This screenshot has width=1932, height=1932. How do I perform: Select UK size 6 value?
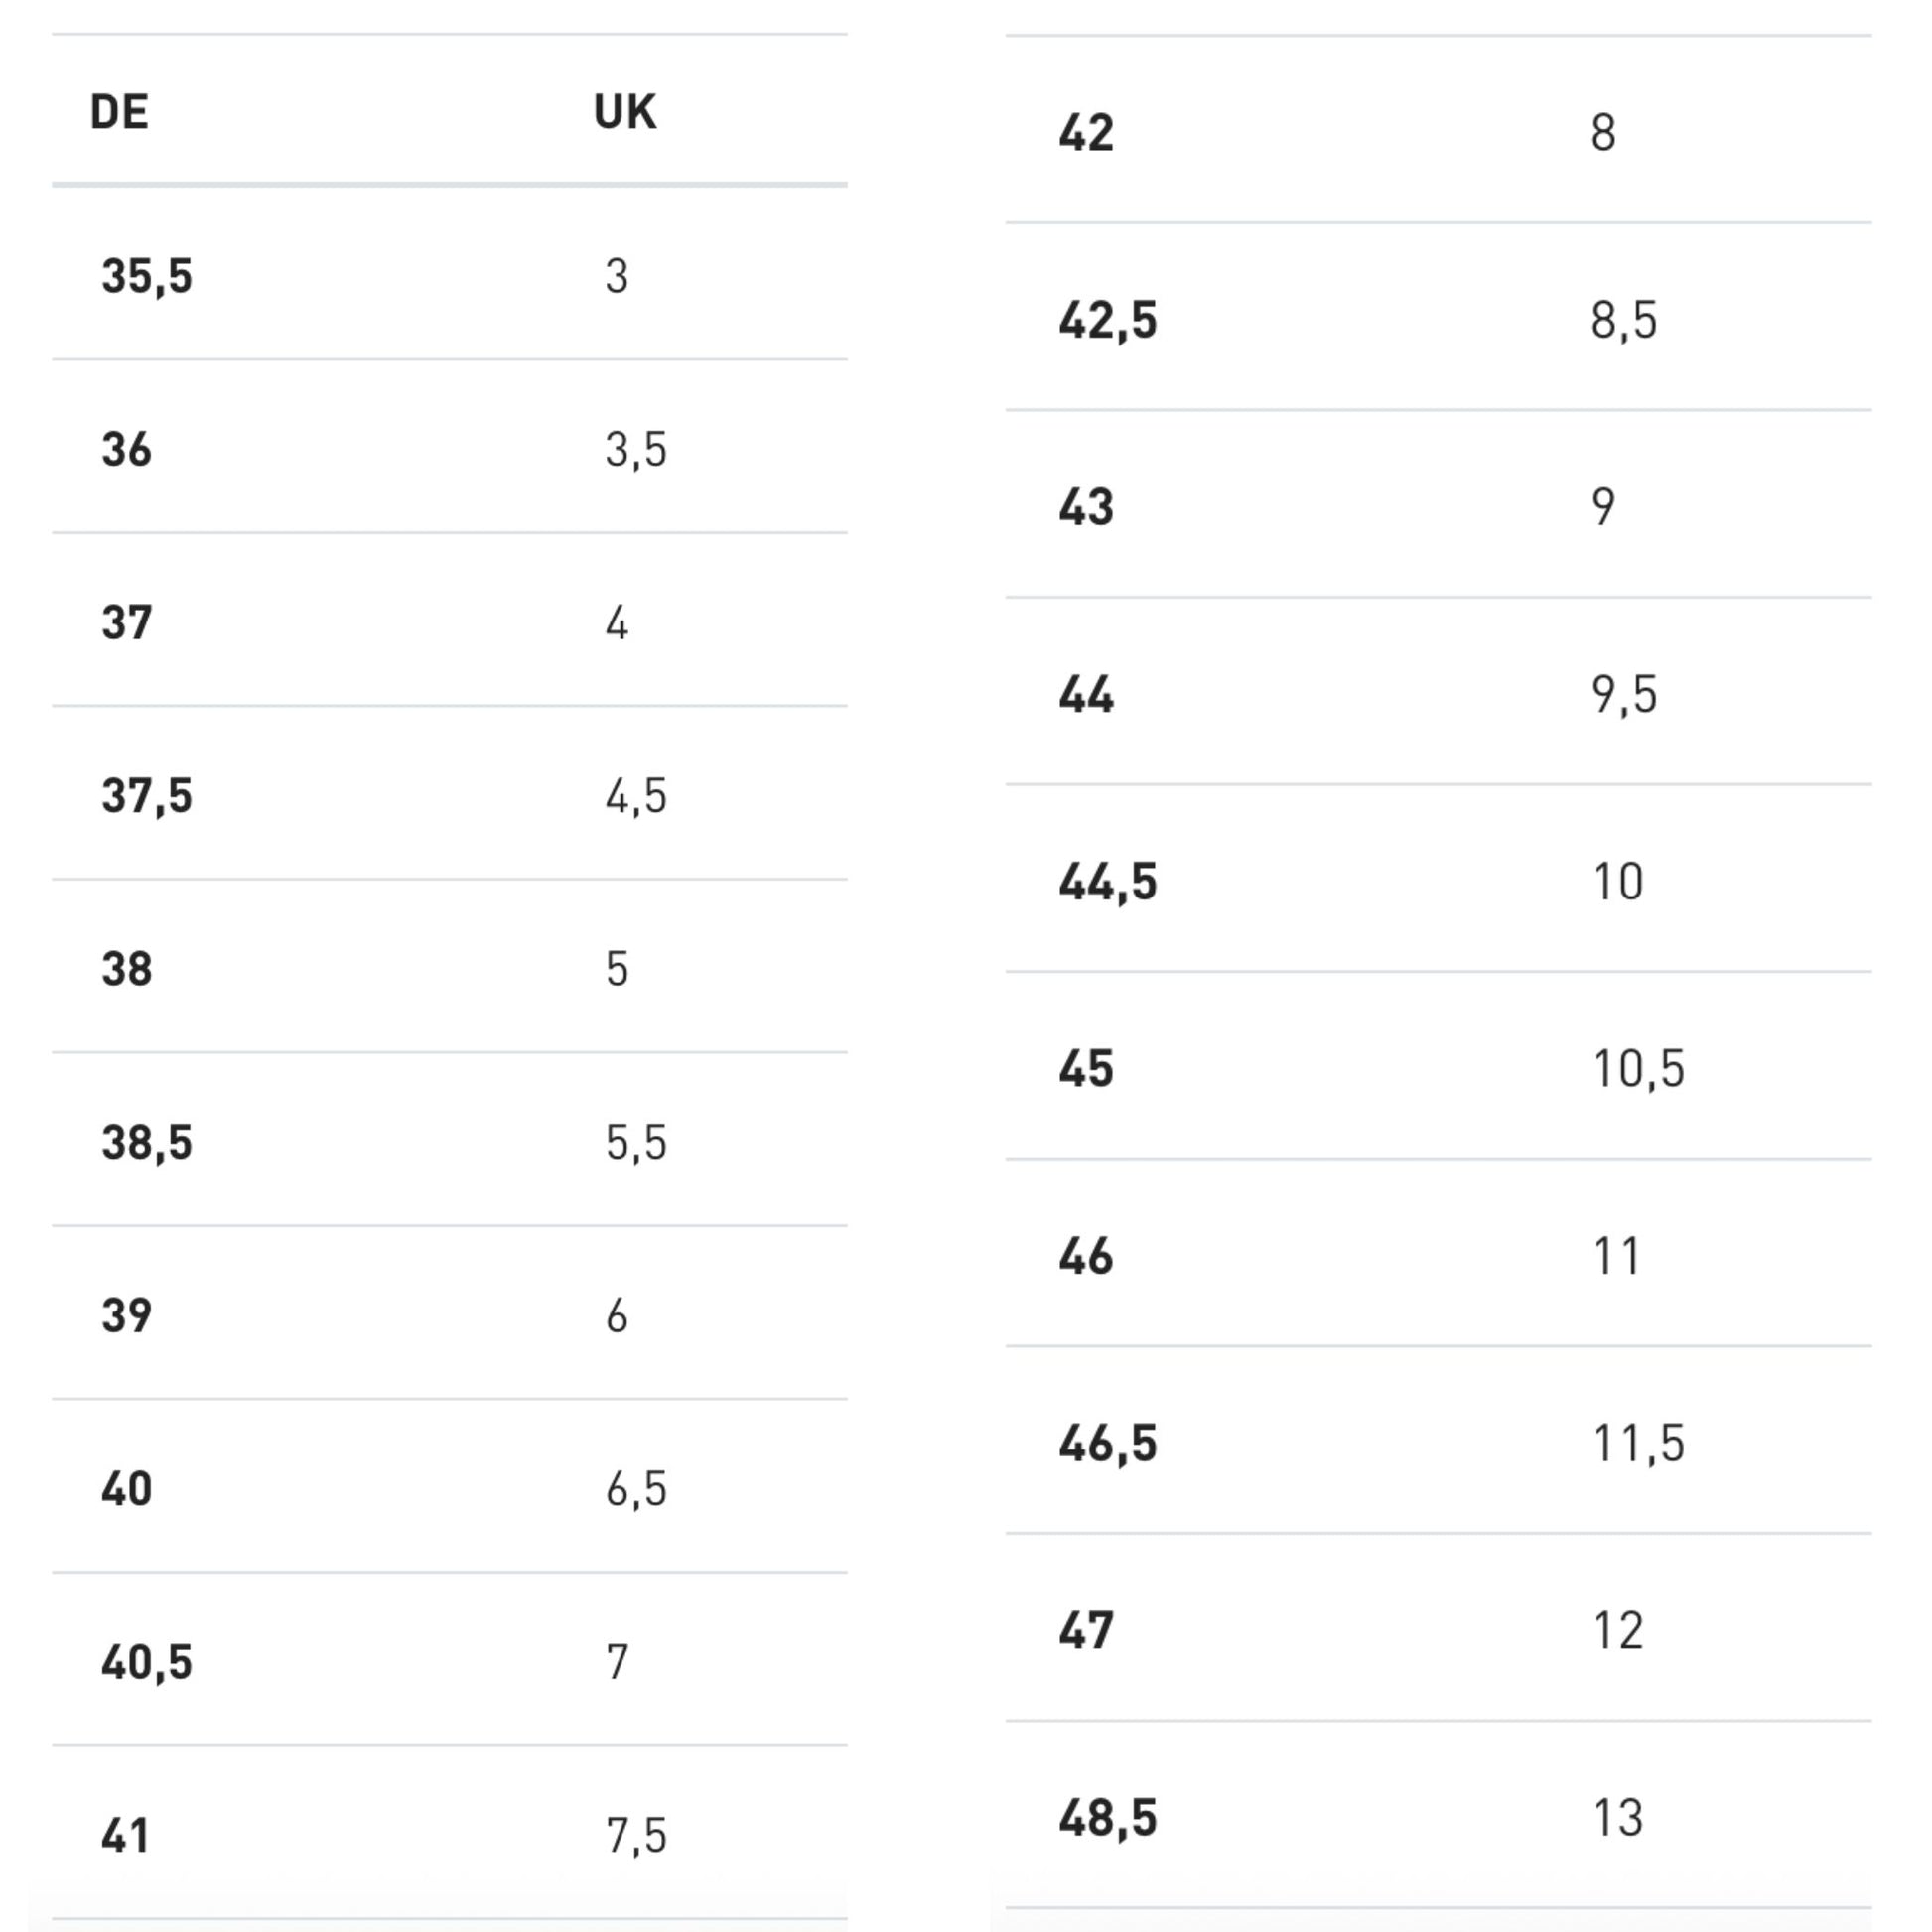click(x=617, y=1316)
